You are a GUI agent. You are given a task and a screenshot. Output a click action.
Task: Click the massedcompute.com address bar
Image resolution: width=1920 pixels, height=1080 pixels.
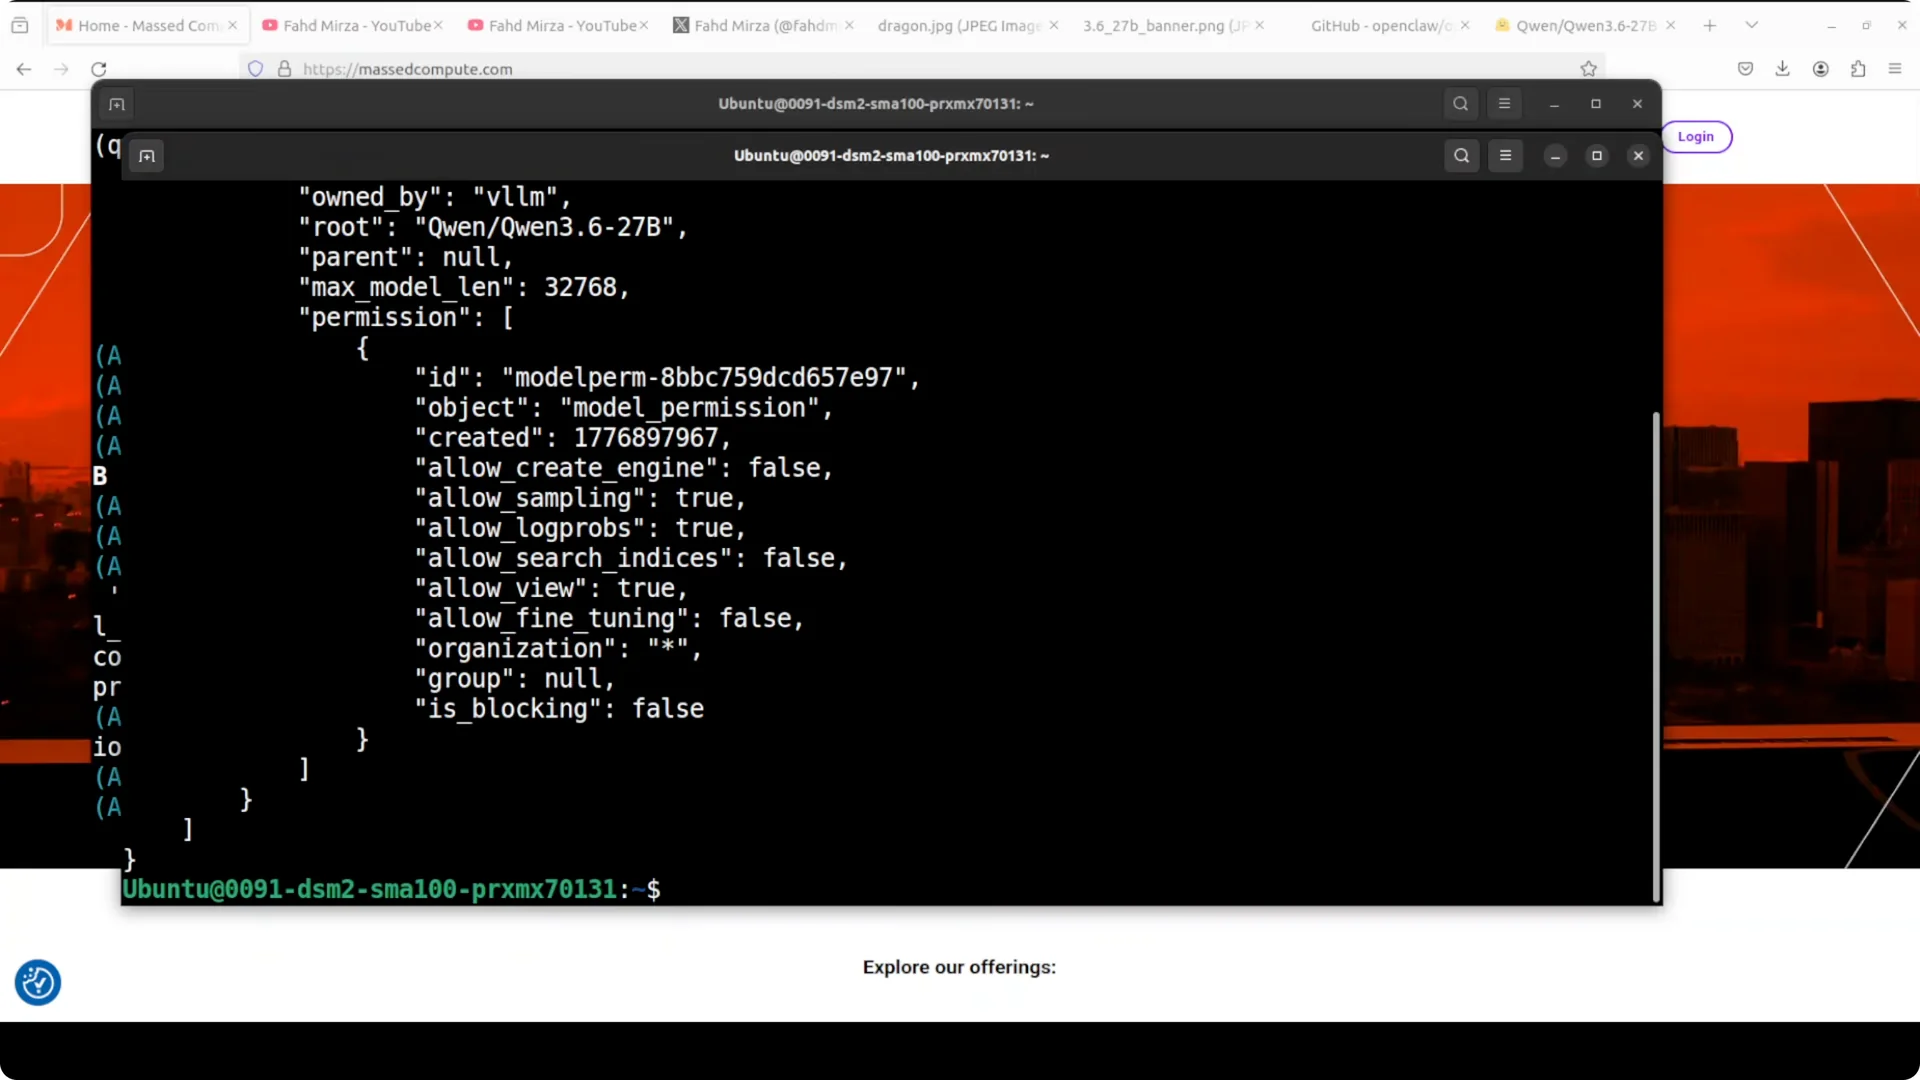coord(920,69)
